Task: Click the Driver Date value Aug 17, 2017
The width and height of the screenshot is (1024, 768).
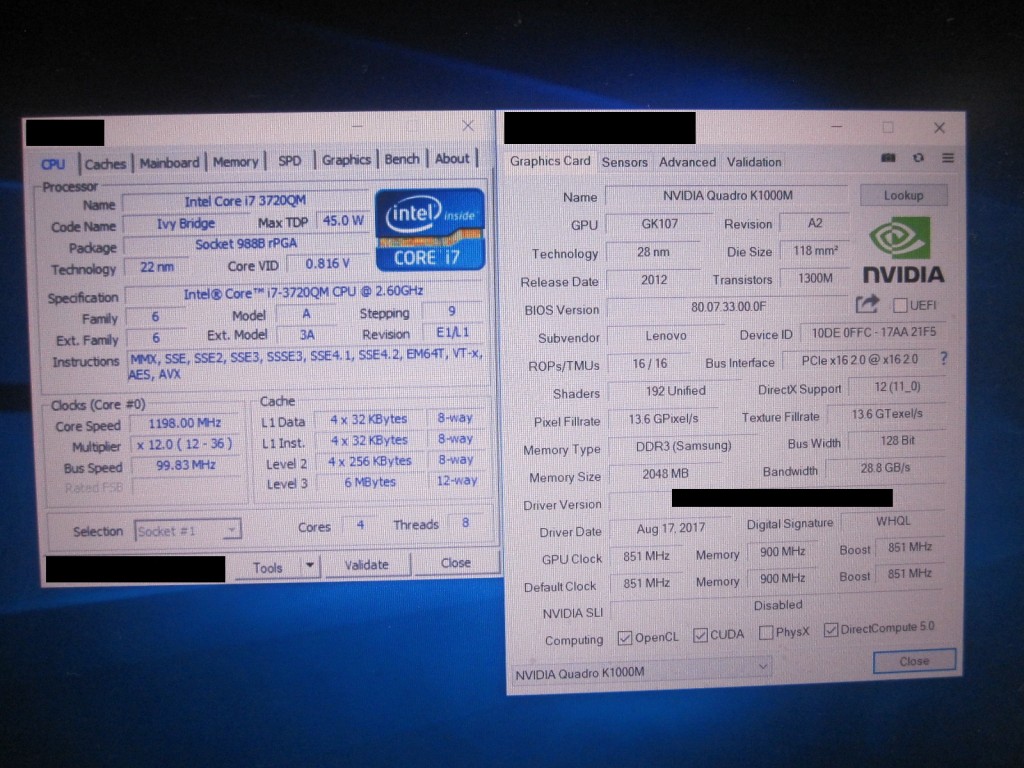Action: point(670,528)
